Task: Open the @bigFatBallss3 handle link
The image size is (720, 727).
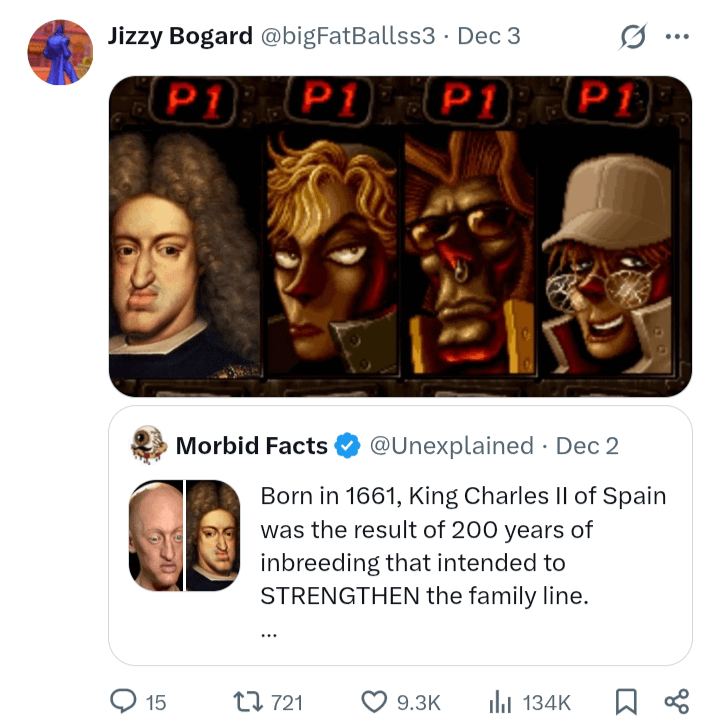Action: (x=348, y=36)
